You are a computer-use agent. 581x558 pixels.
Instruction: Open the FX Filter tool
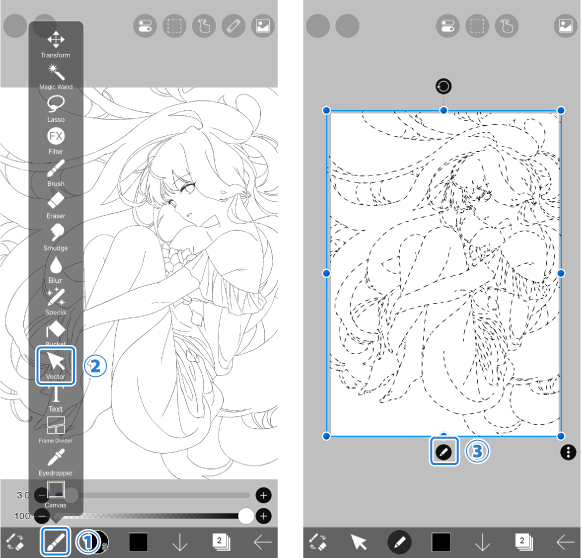(x=56, y=141)
